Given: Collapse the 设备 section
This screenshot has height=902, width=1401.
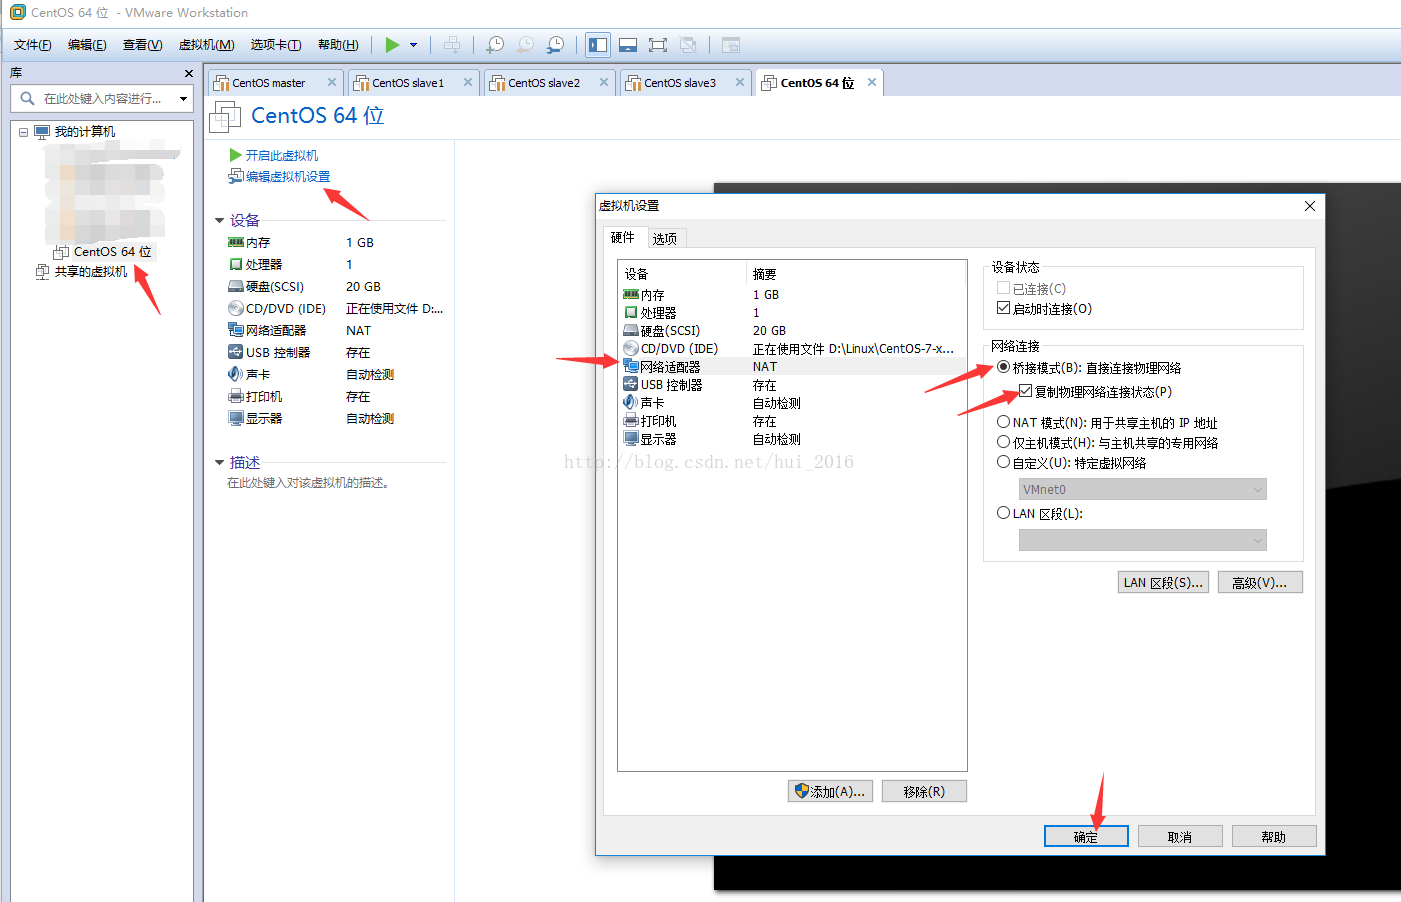Looking at the screenshot, I should (219, 220).
